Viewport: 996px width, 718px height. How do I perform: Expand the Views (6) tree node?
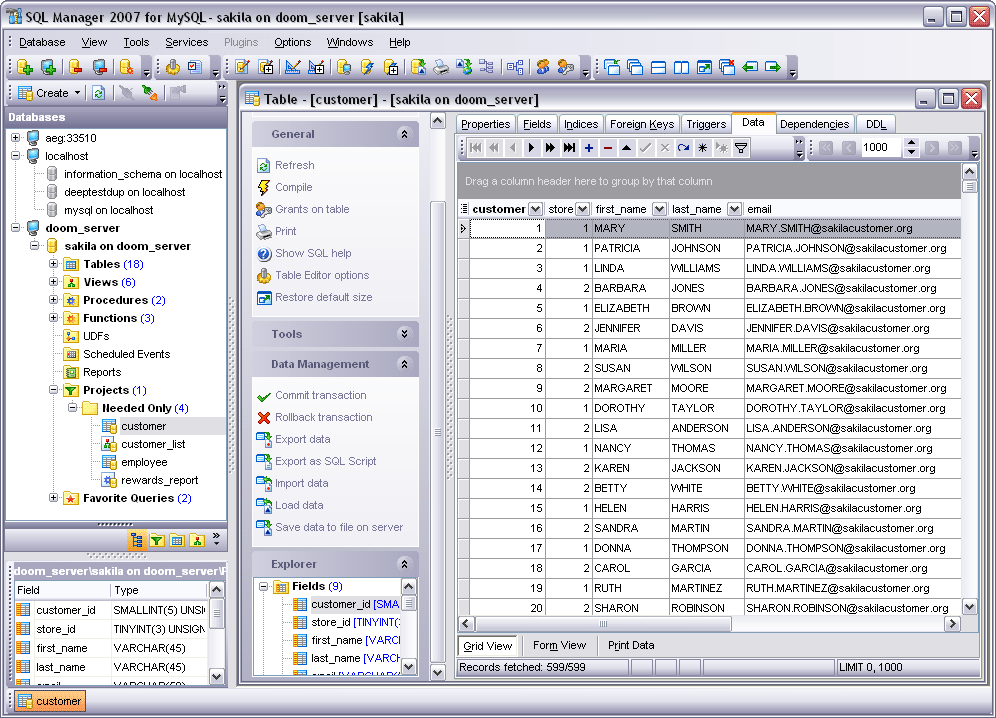click(x=54, y=281)
